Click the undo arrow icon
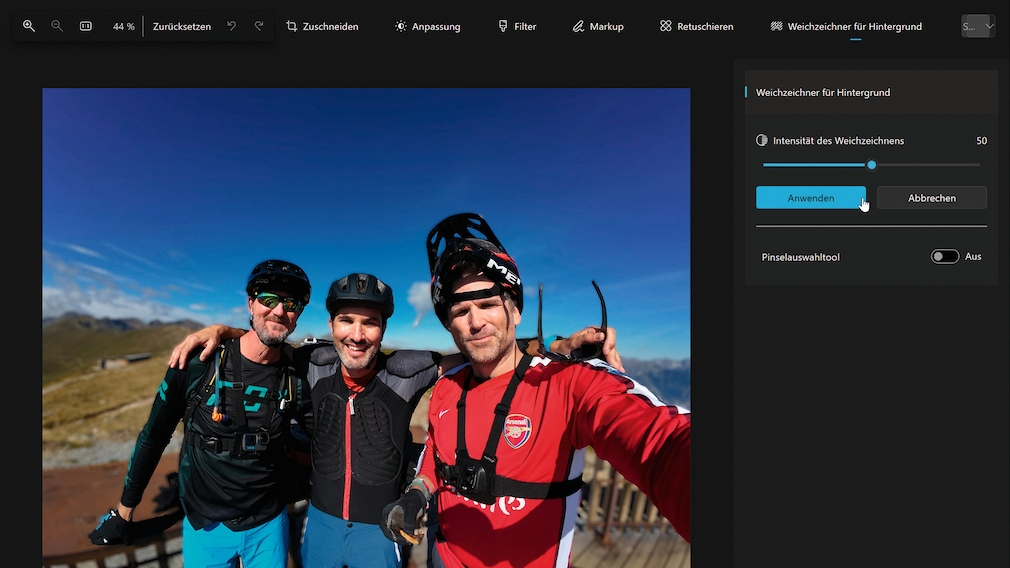Screen dimensions: 1010x568 tap(231, 26)
